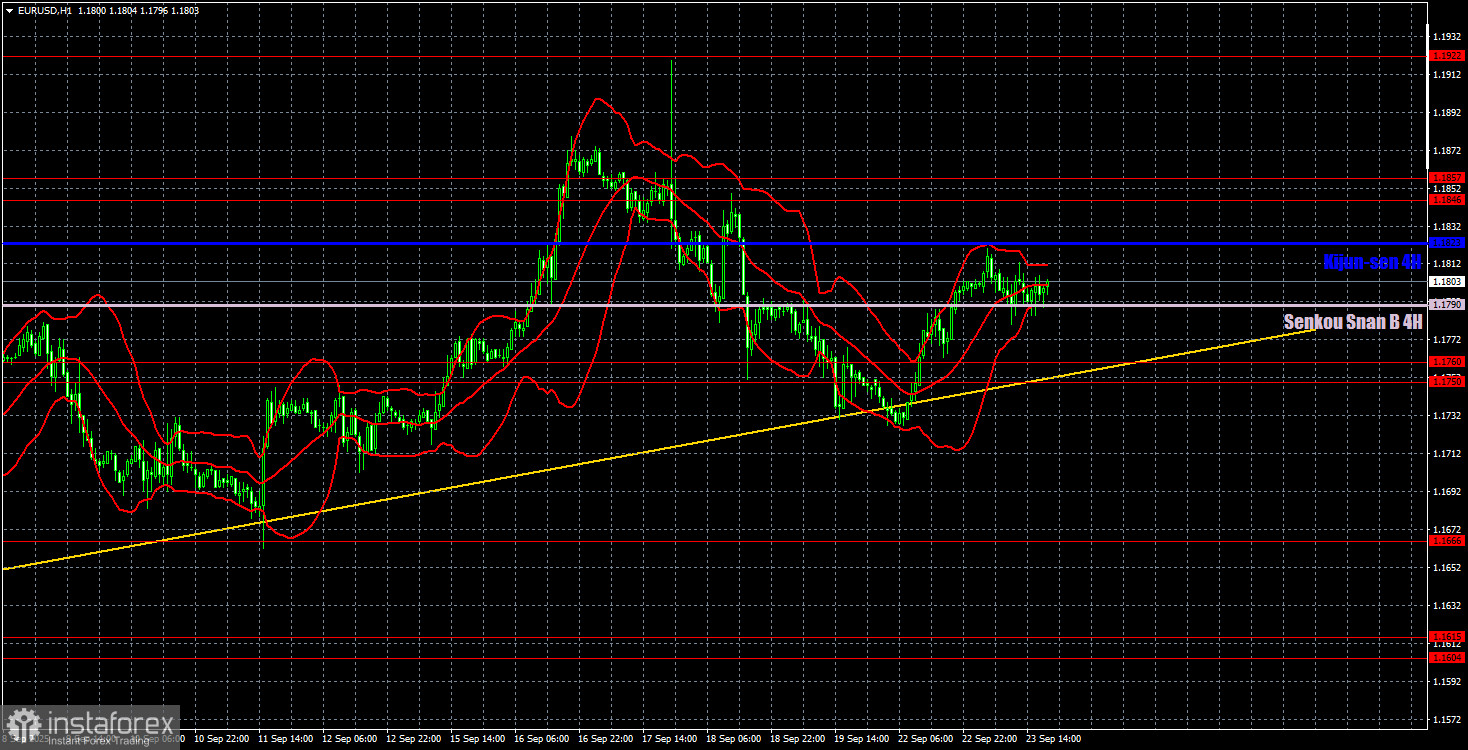Click the 1.1872 price axis label
This screenshot has width=1468, height=750.
1447,151
